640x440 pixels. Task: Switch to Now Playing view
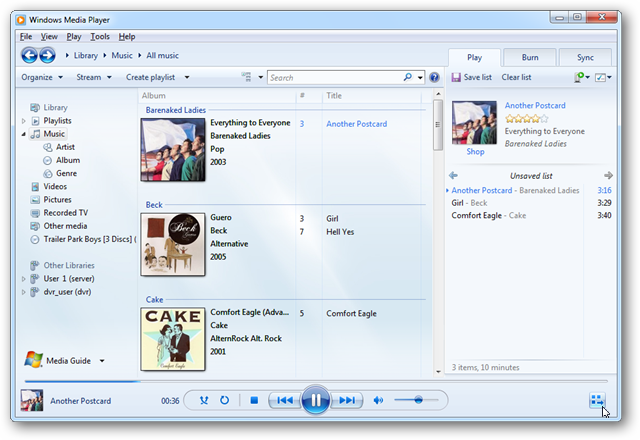(x=597, y=401)
